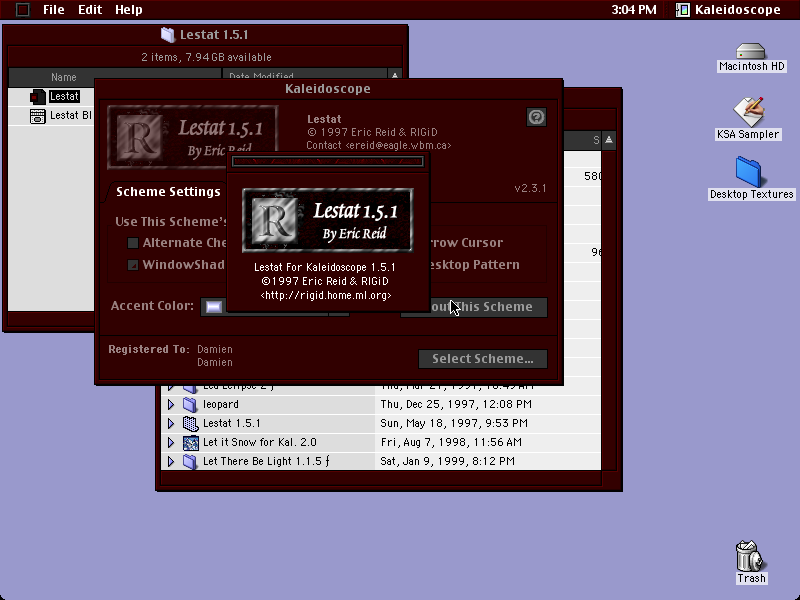This screenshot has width=800, height=600.
Task: Click the Let There Be Light 1.1.5 name
Action: pos(266,461)
